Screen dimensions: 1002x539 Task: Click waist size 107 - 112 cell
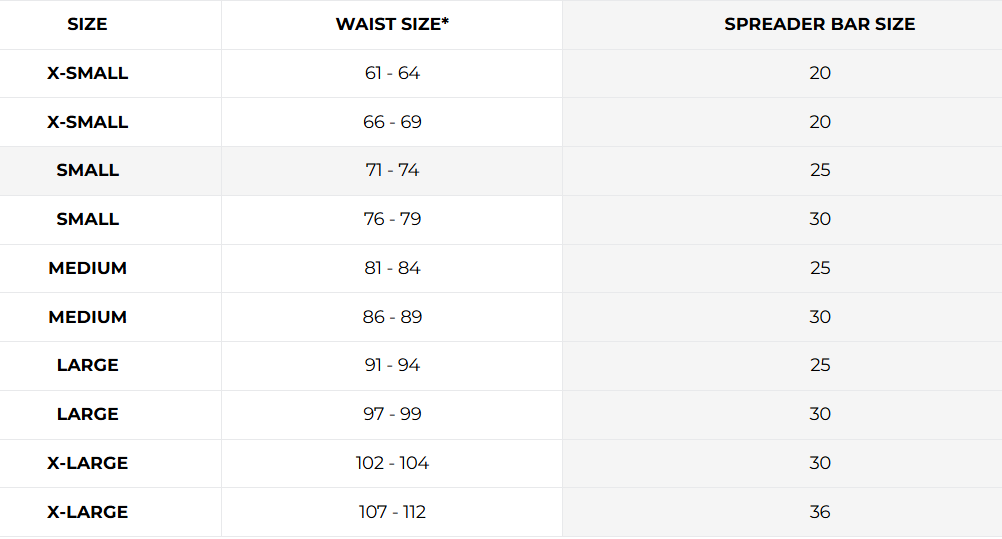(x=392, y=512)
